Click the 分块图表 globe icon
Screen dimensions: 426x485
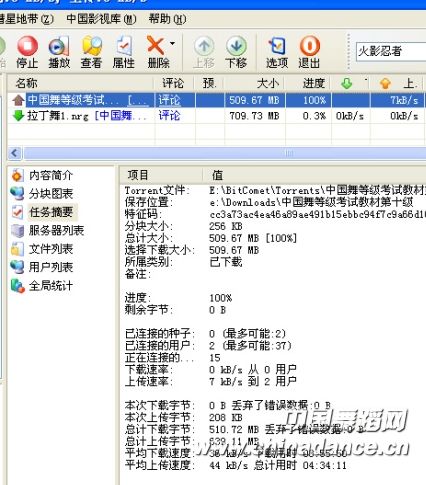[17, 193]
